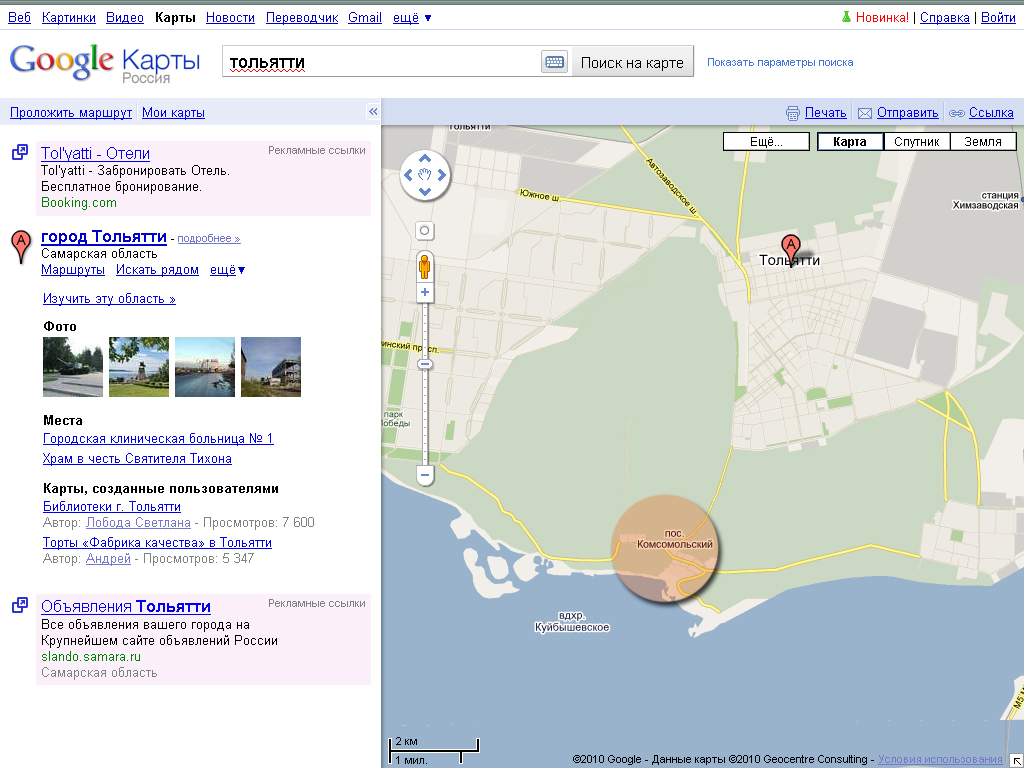Open Видео in the top bar
Image resolution: width=1024 pixels, height=768 pixels.
pos(125,18)
